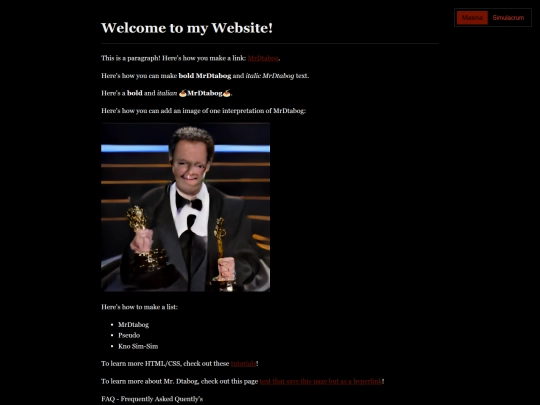The image size is (540, 405).
Task: Select the italic MrDtabog text
Action: click(270, 76)
